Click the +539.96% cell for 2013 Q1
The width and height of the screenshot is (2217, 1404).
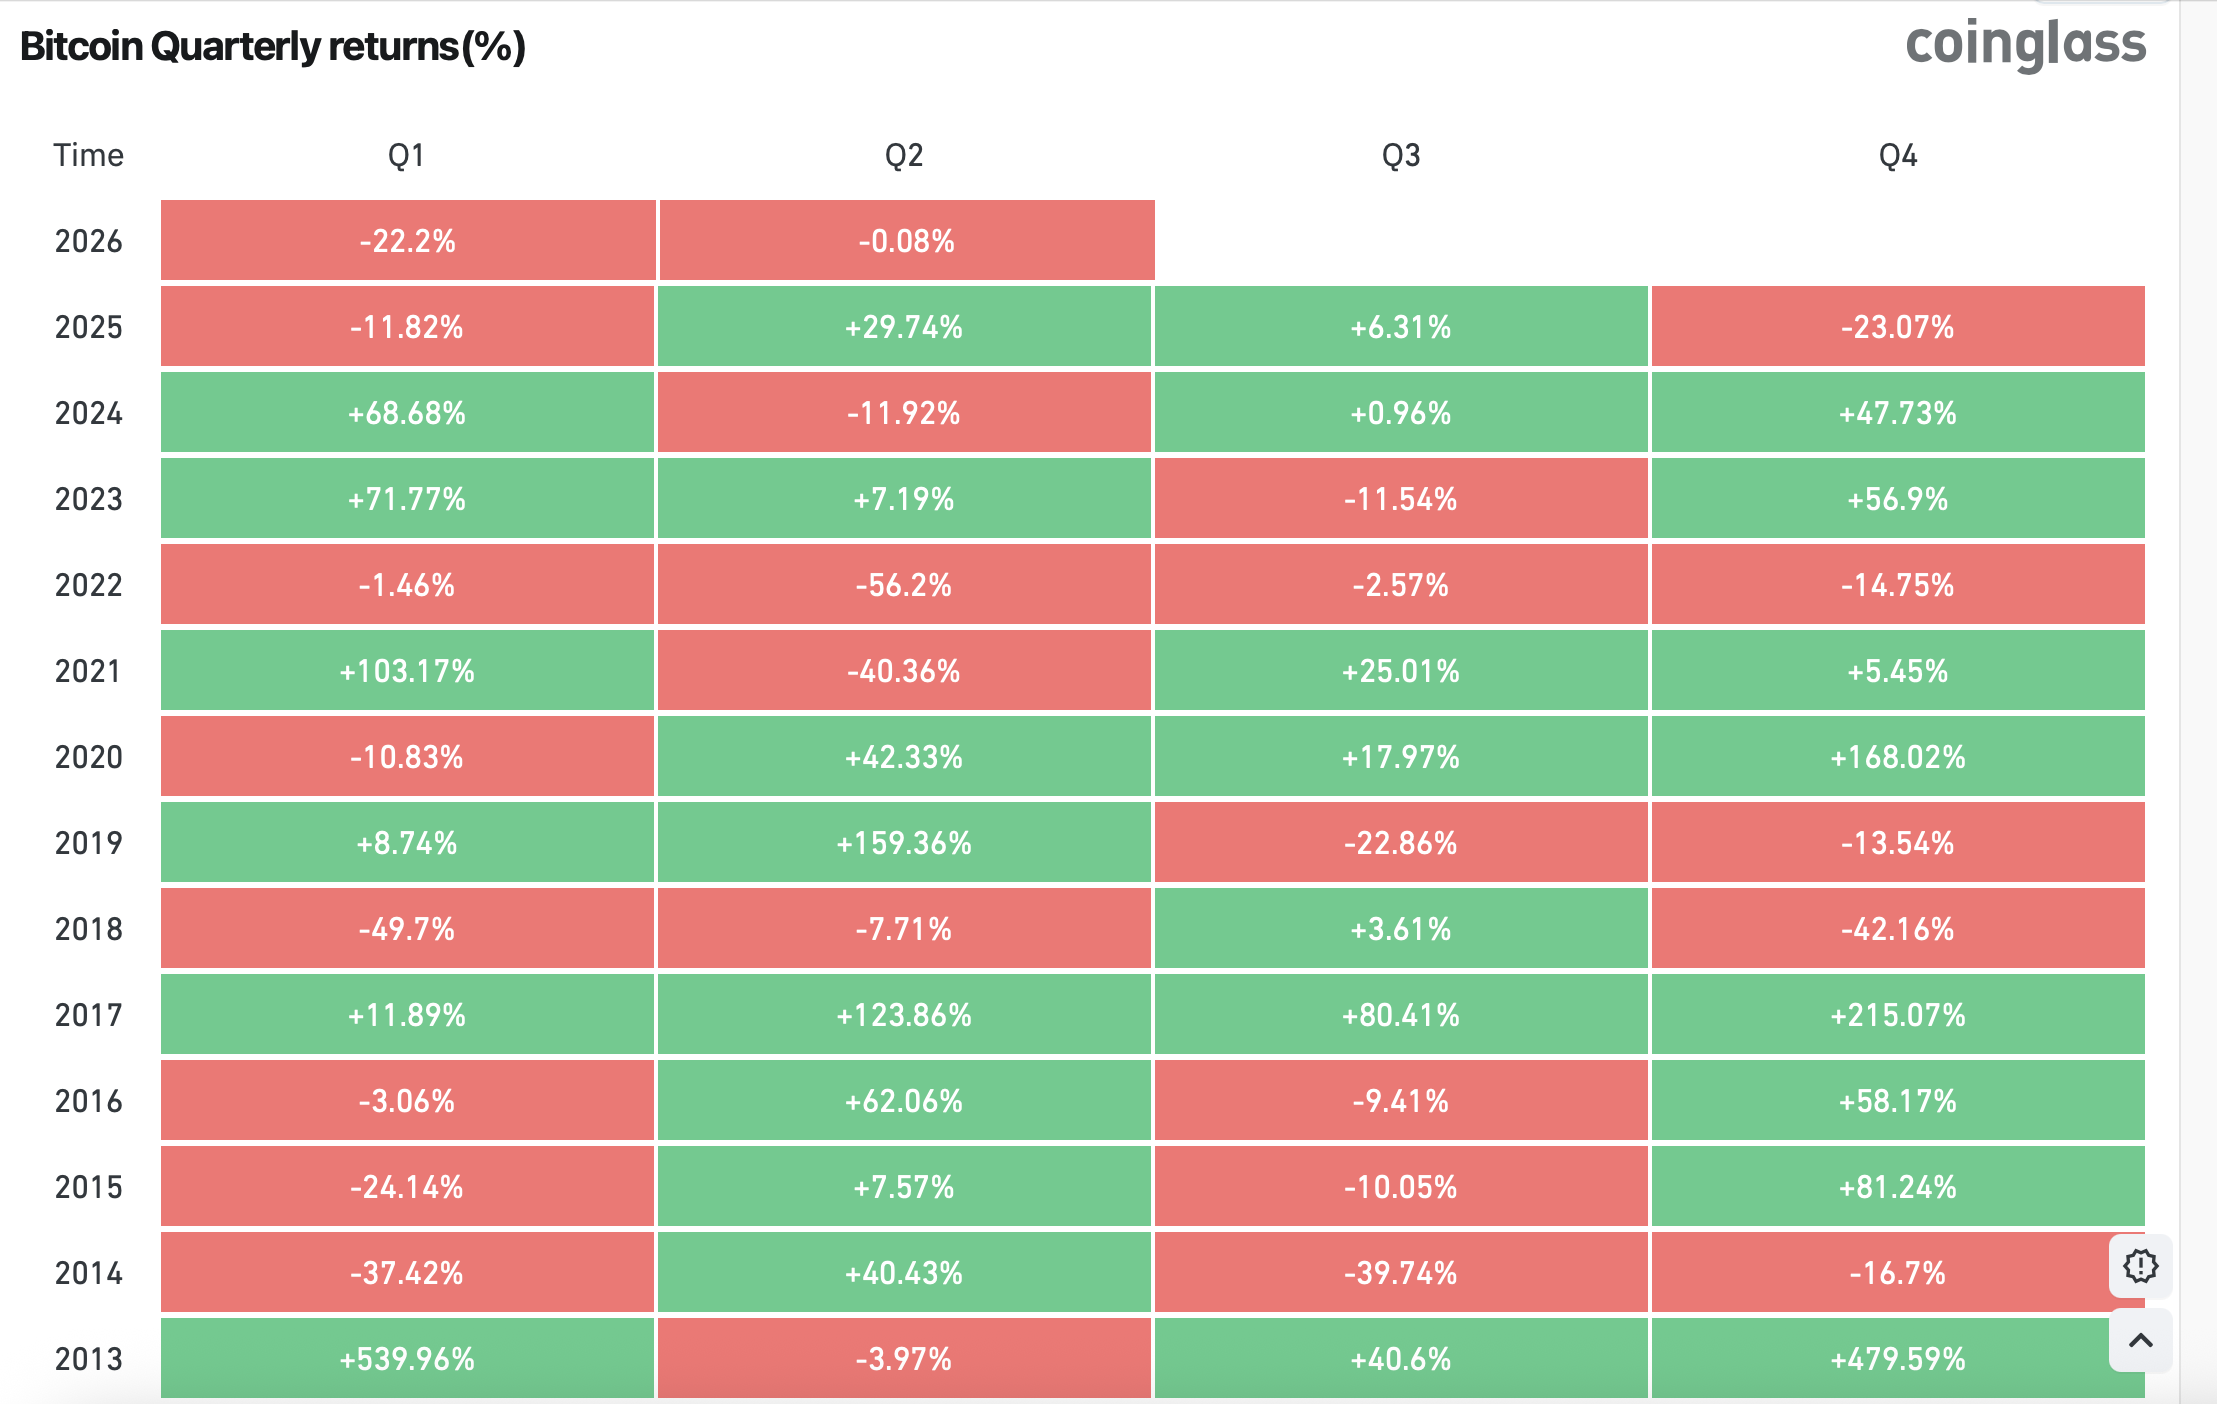tap(406, 1360)
